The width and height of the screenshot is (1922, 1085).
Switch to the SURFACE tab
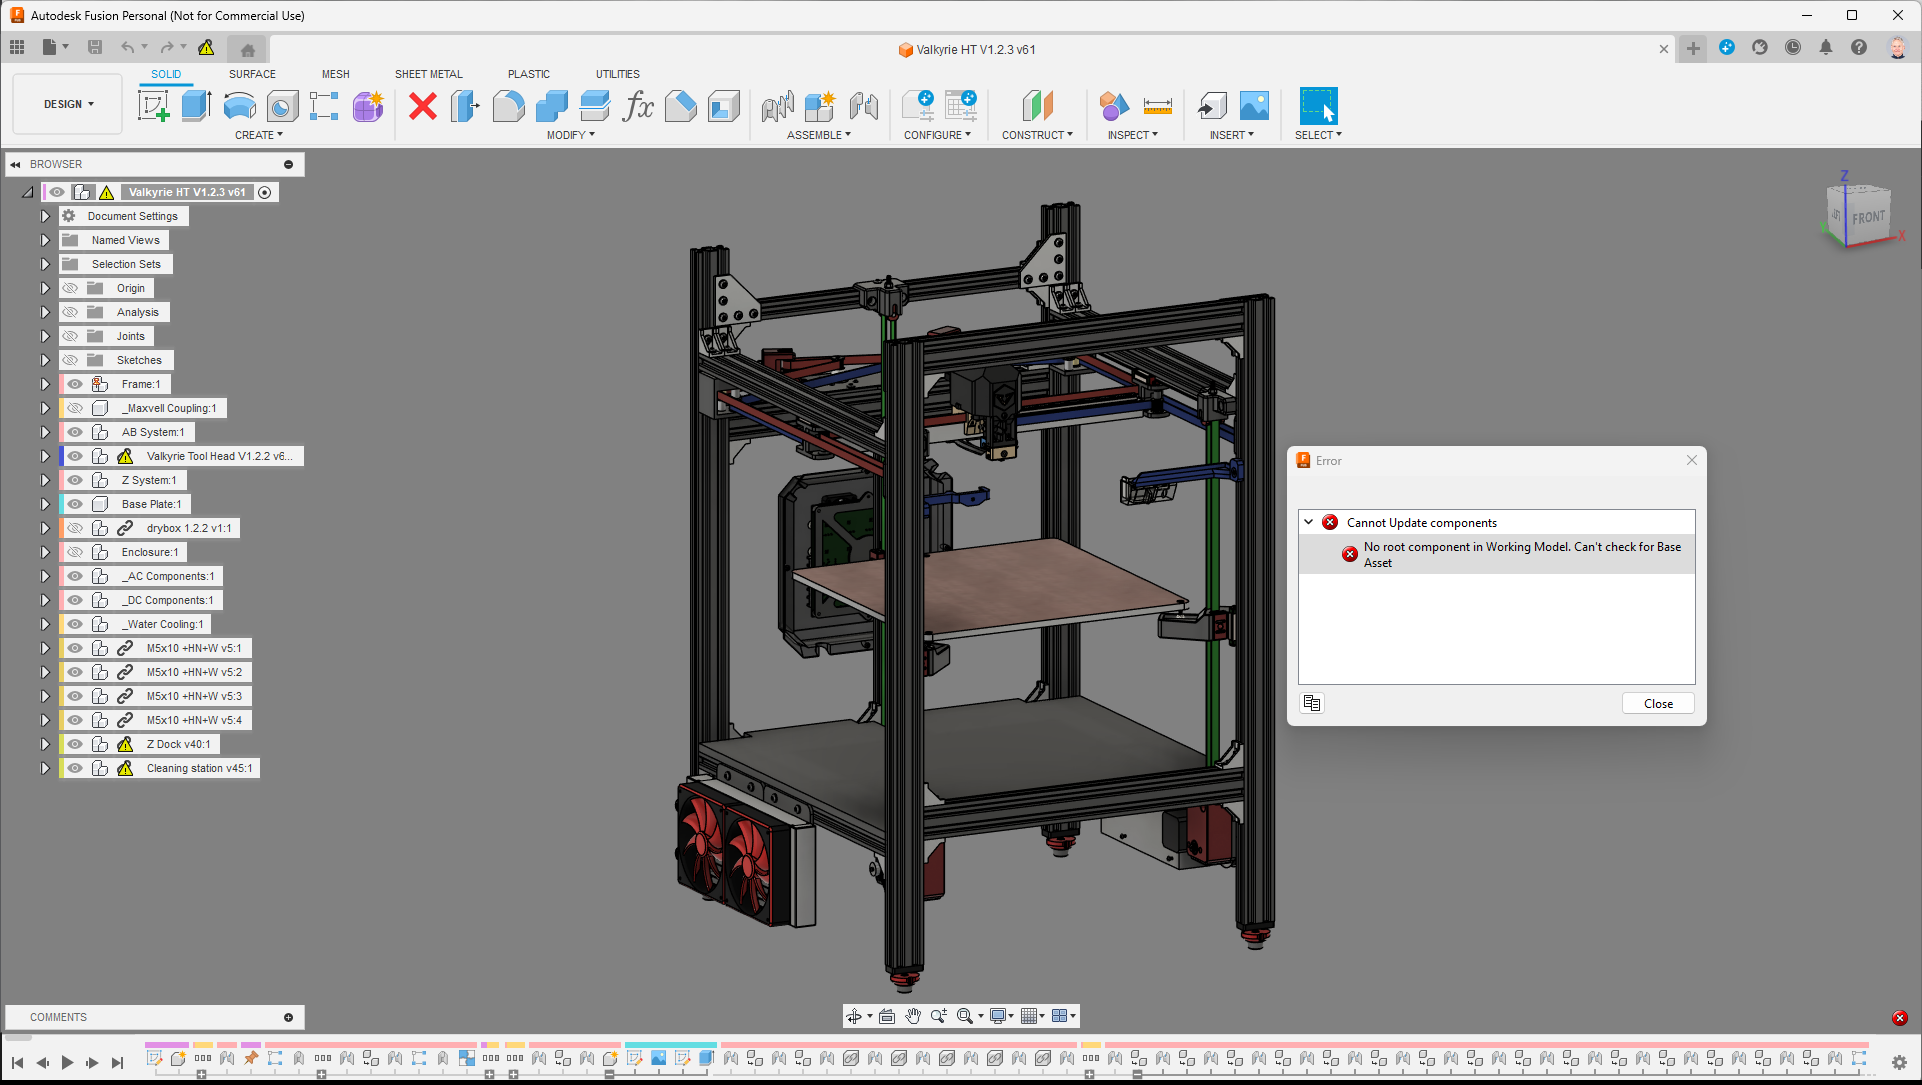[252, 74]
